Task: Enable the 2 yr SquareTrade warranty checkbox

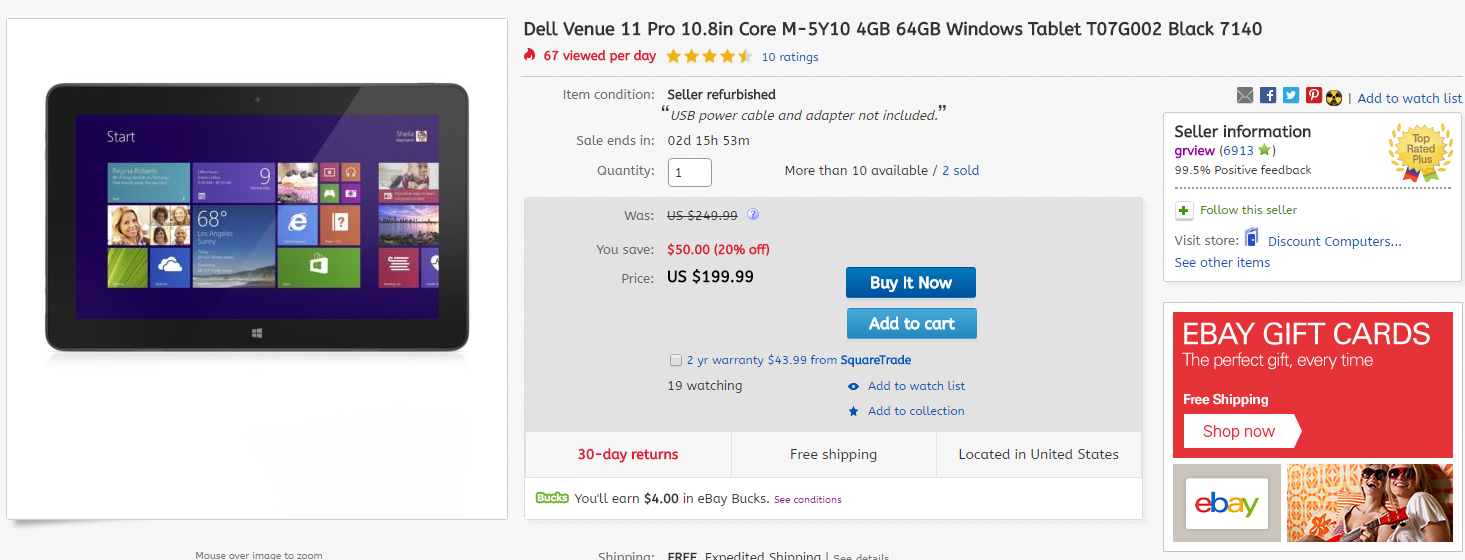Action: (676, 360)
